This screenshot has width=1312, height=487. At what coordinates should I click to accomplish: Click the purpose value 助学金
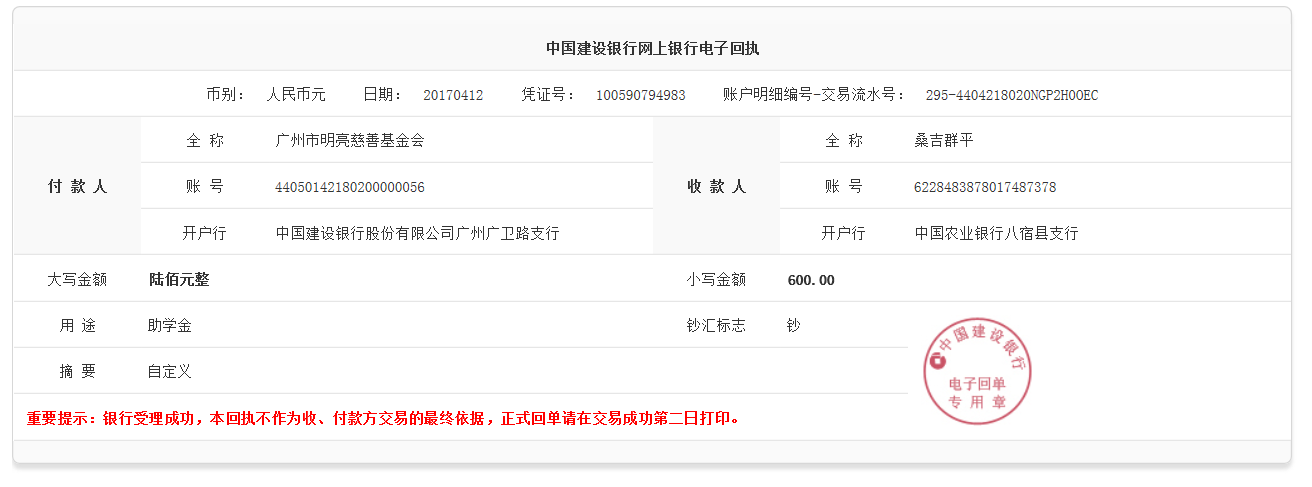[169, 326]
